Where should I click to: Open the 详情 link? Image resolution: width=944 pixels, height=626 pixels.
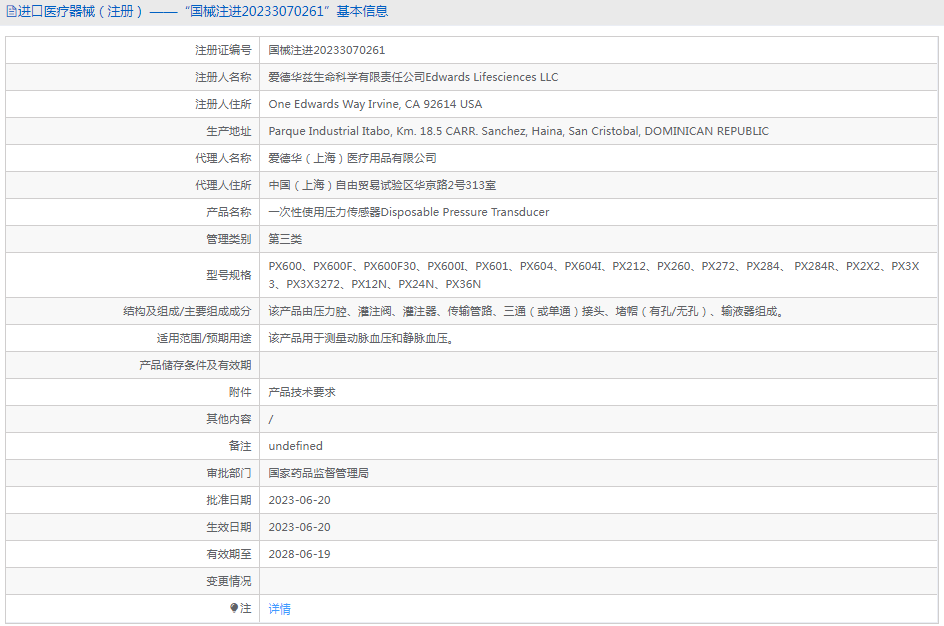tap(279, 609)
